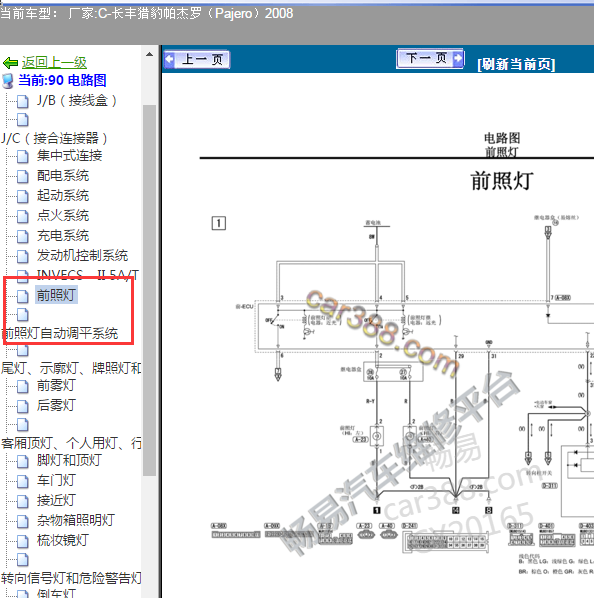Open 充电系统 entry
This screenshot has width=594, height=598.
pyautogui.click(x=63, y=236)
